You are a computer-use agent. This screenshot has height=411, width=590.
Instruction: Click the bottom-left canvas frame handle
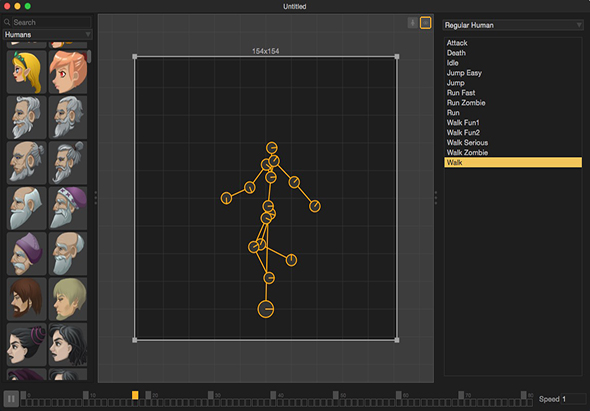point(135,340)
